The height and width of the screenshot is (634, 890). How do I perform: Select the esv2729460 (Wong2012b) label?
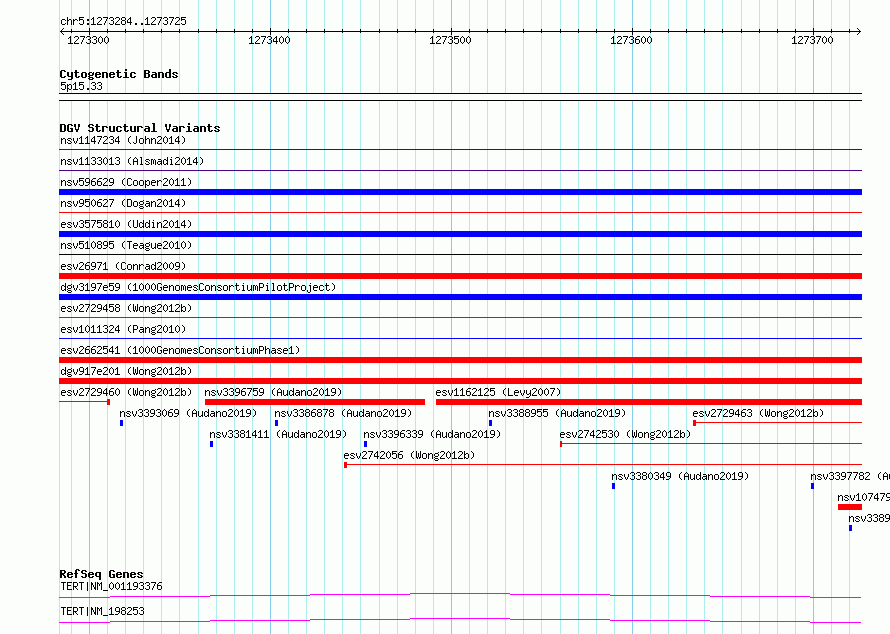[x=126, y=392]
